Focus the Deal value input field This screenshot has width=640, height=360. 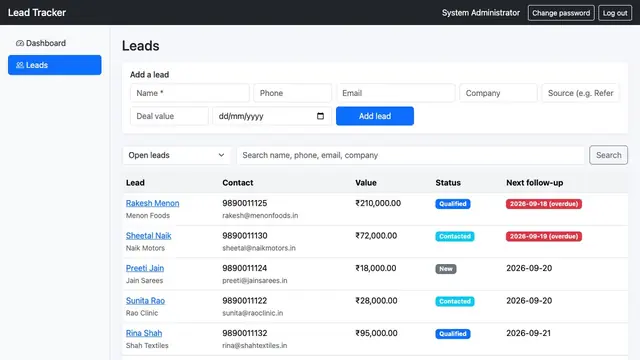click(x=169, y=116)
